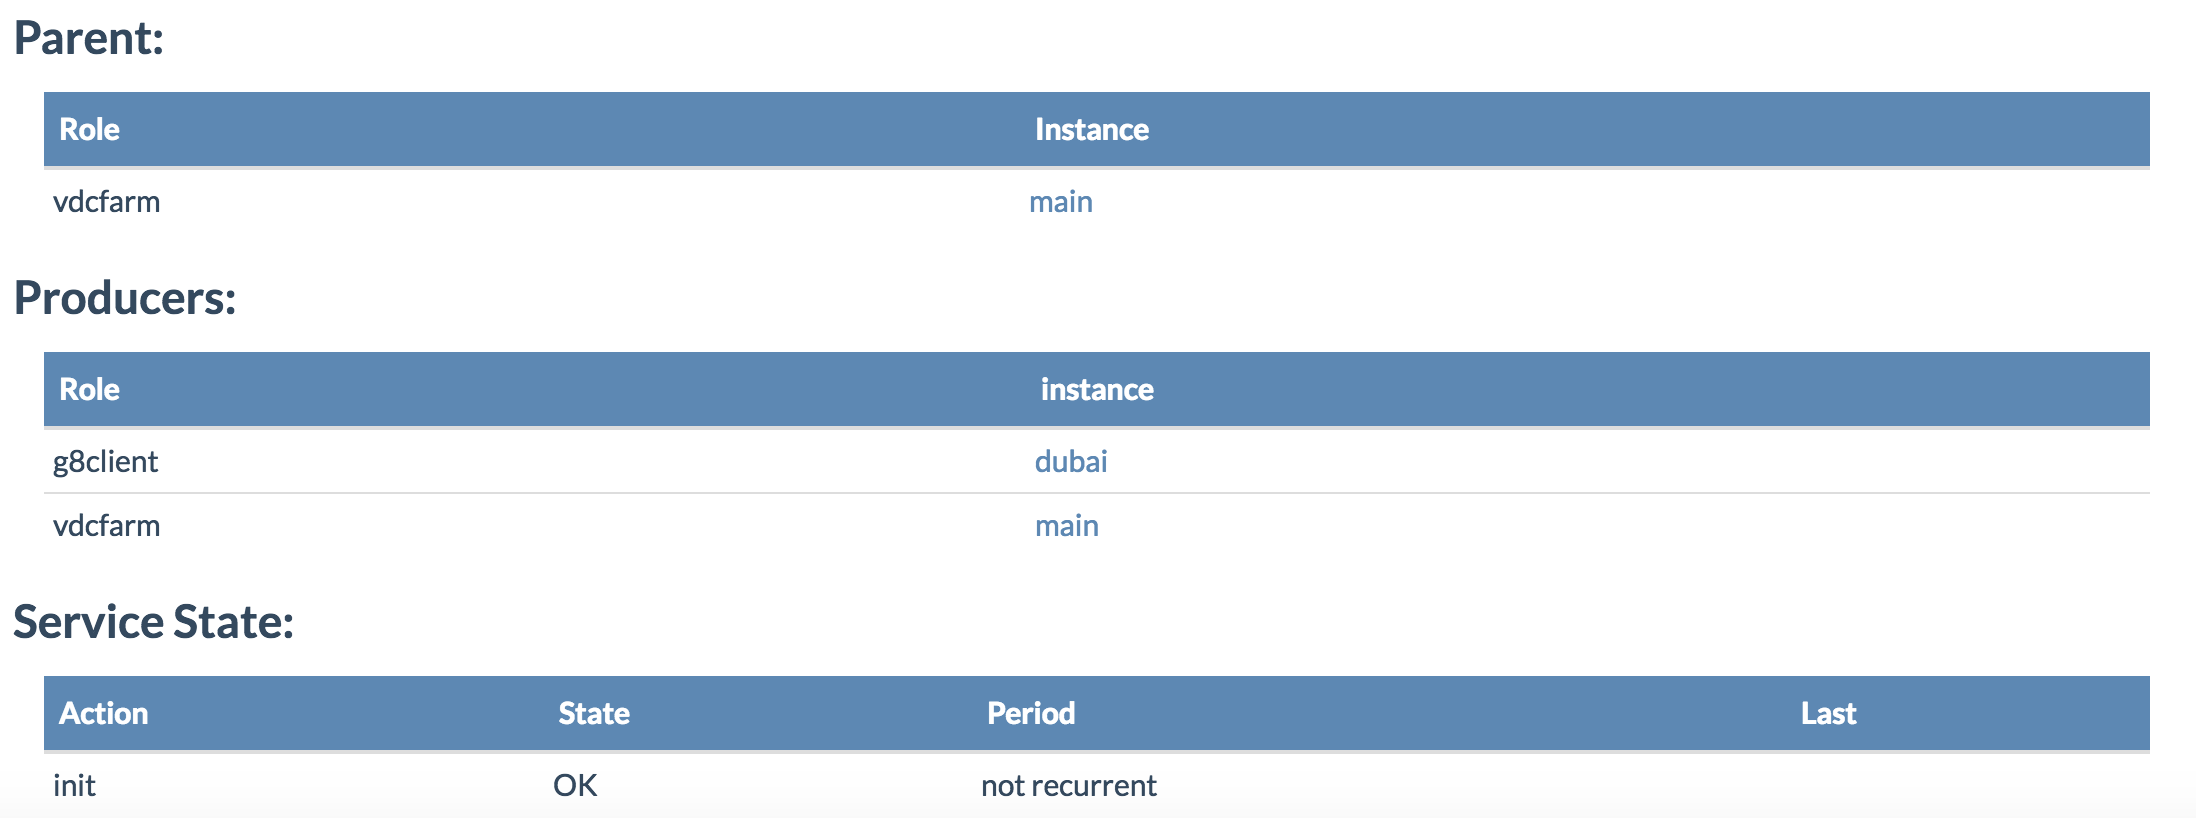Click the not recurrent period value

[x=1068, y=786]
